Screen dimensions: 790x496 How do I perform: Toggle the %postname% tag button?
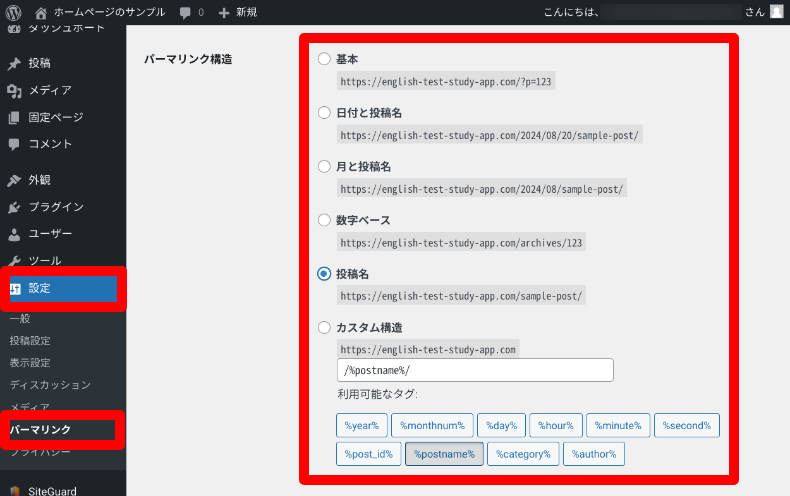(444, 454)
